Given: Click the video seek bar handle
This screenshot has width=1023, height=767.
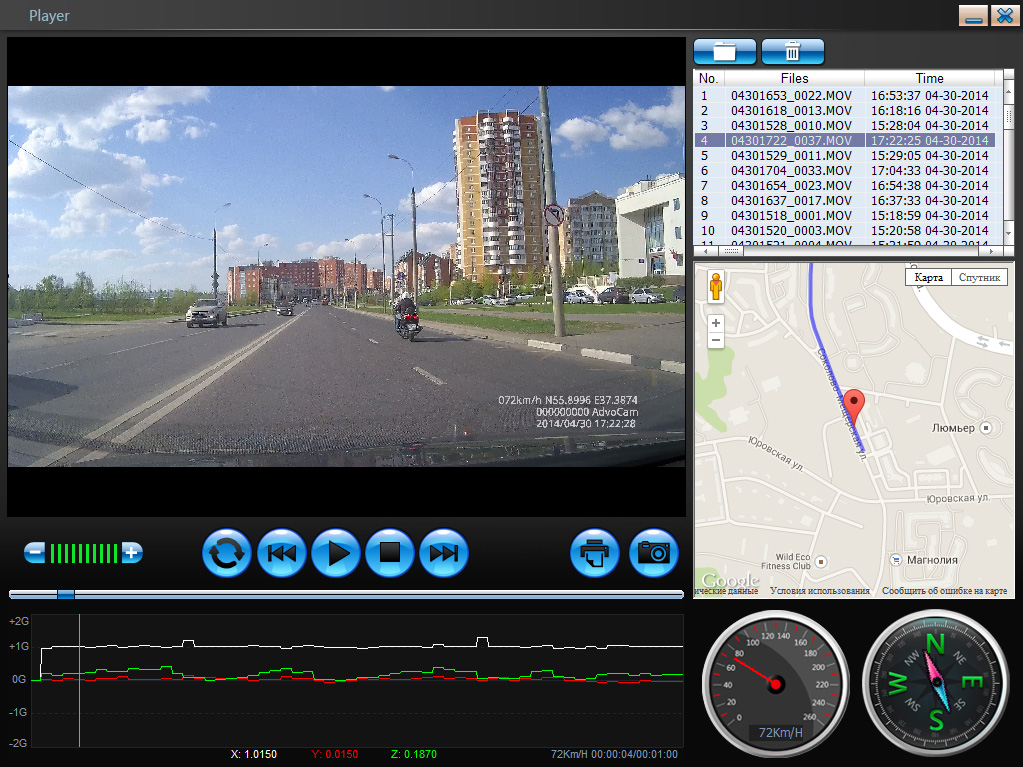Looking at the screenshot, I should click(66, 594).
